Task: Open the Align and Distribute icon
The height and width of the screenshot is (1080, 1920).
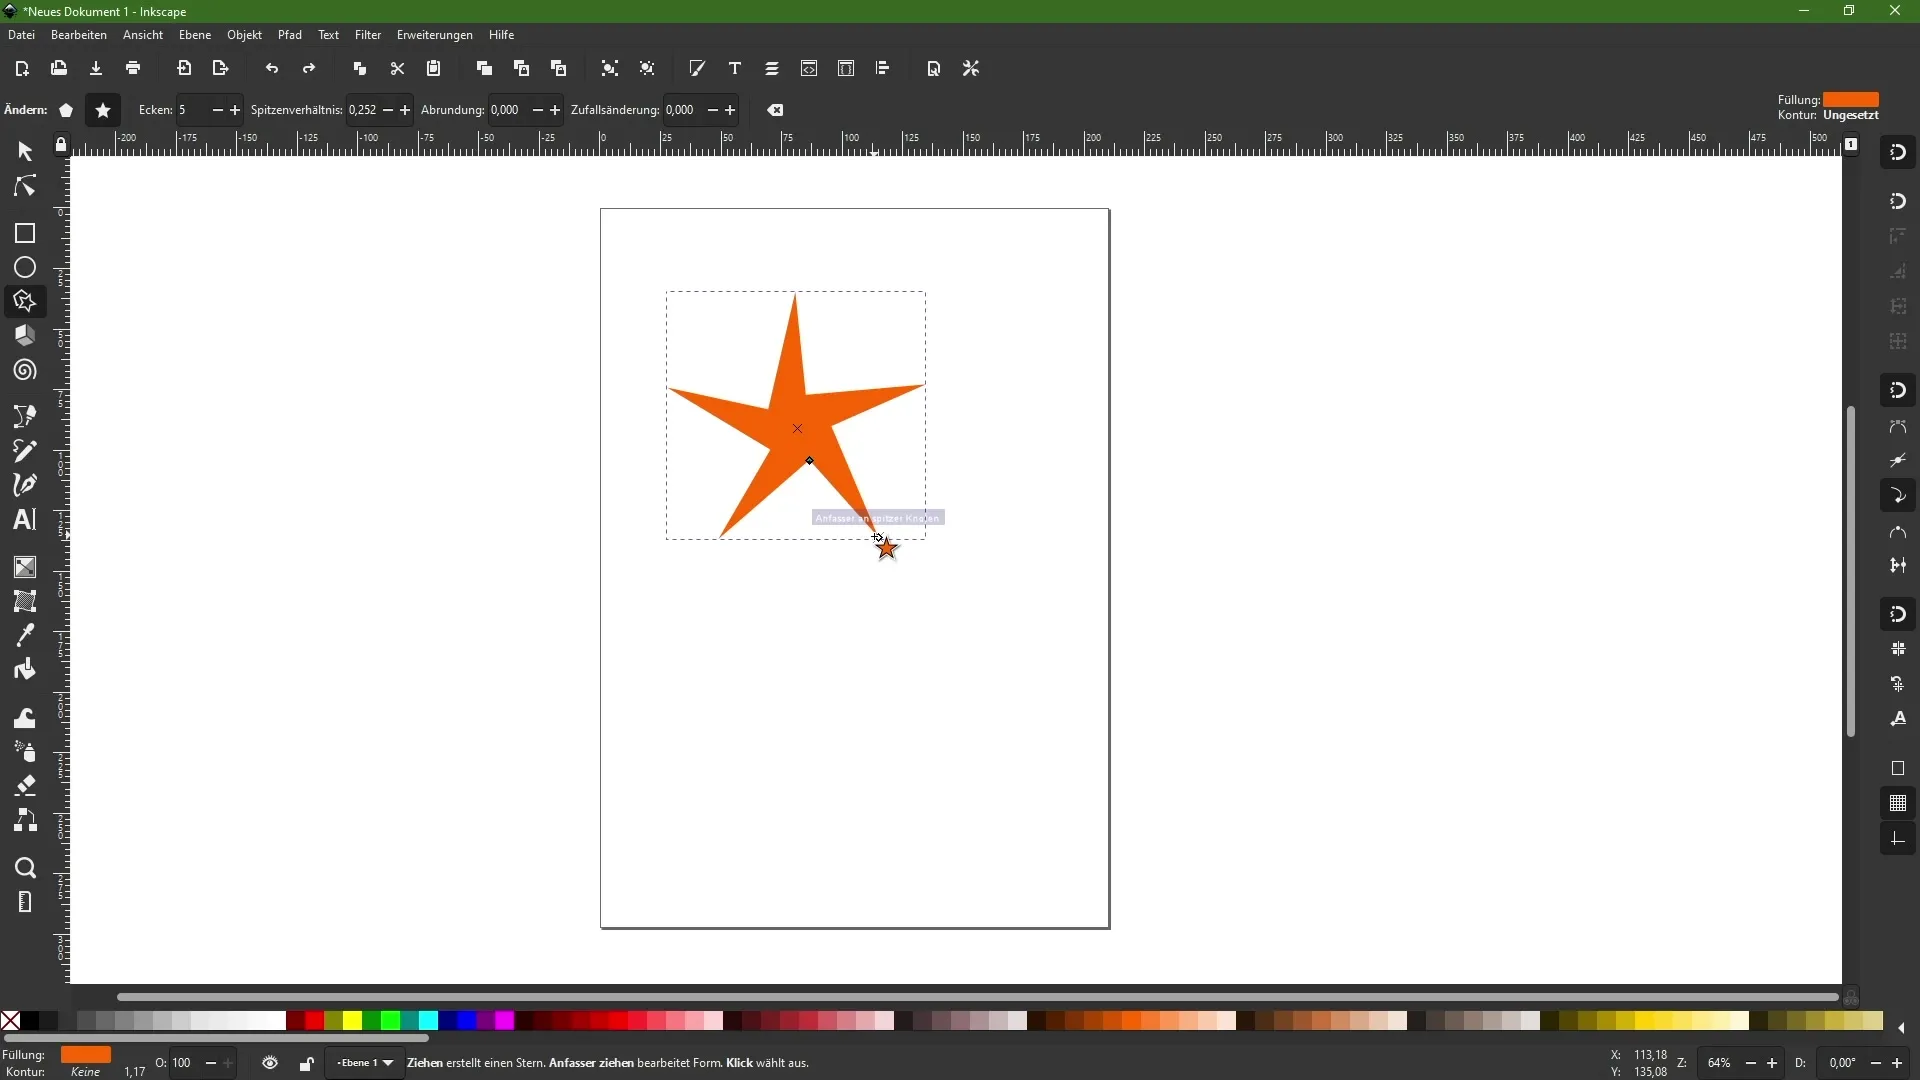Action: coord(884,69)
